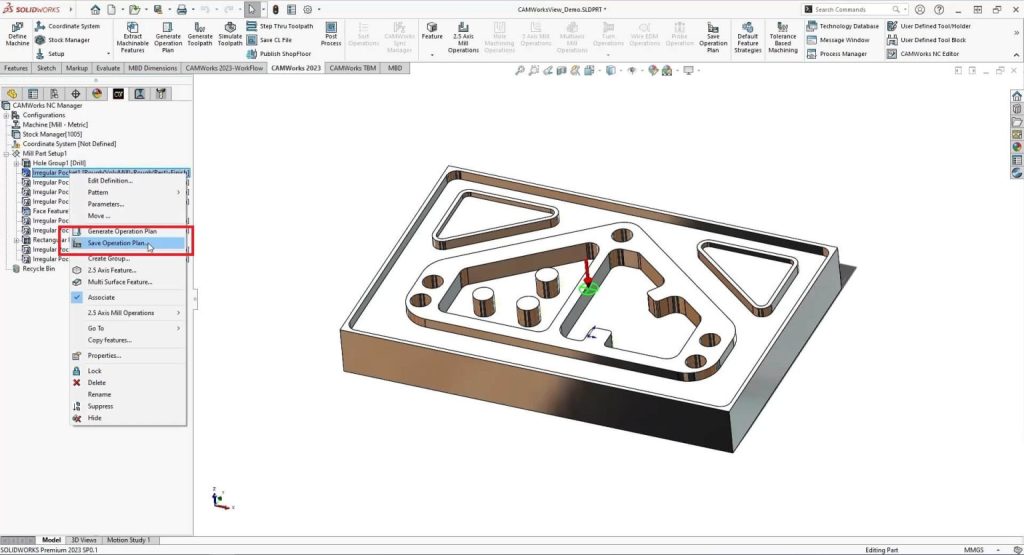Open the MBD Dimensions tab

[152, 68]
